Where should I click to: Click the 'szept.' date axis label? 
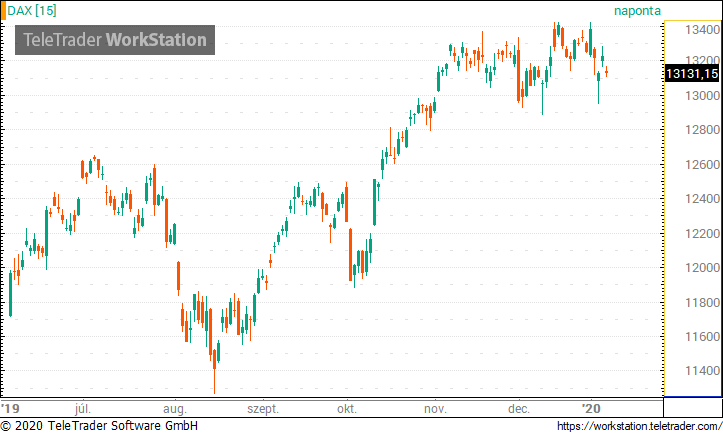263,409
